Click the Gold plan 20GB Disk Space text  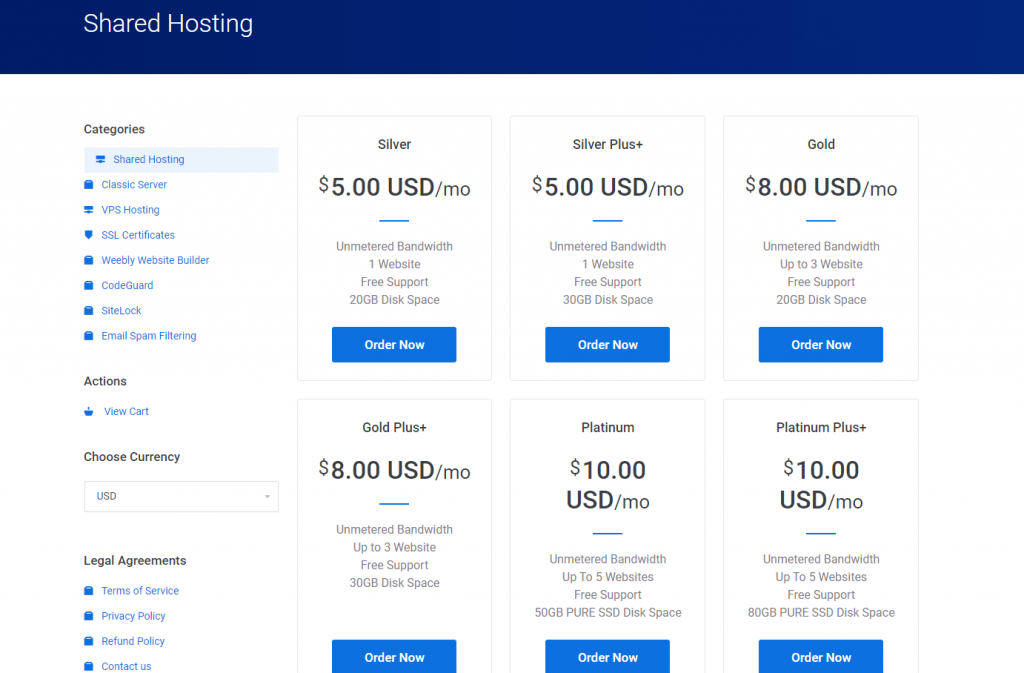(821, 300)
